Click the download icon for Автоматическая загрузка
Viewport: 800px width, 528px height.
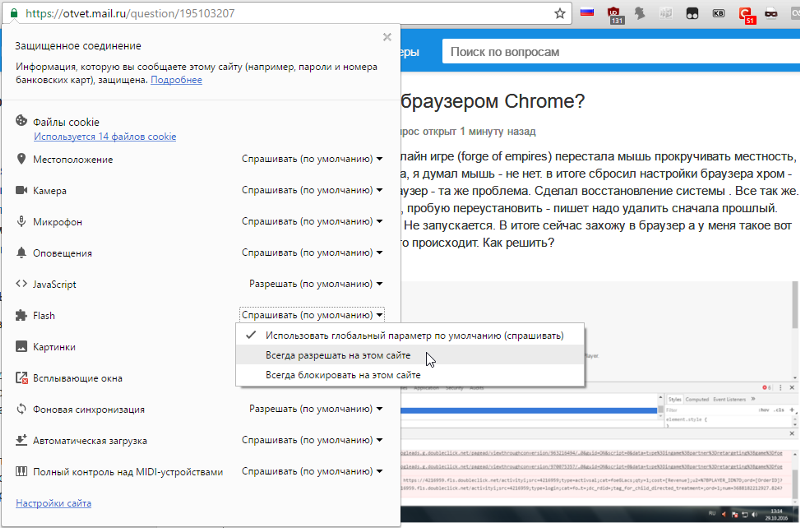tap(21, 440)
